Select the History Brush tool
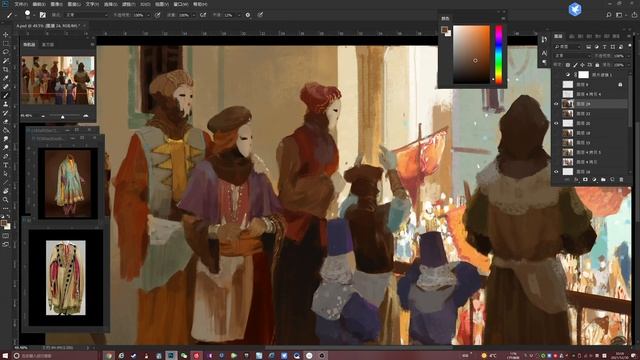640x360 pixels. point(6,113)
